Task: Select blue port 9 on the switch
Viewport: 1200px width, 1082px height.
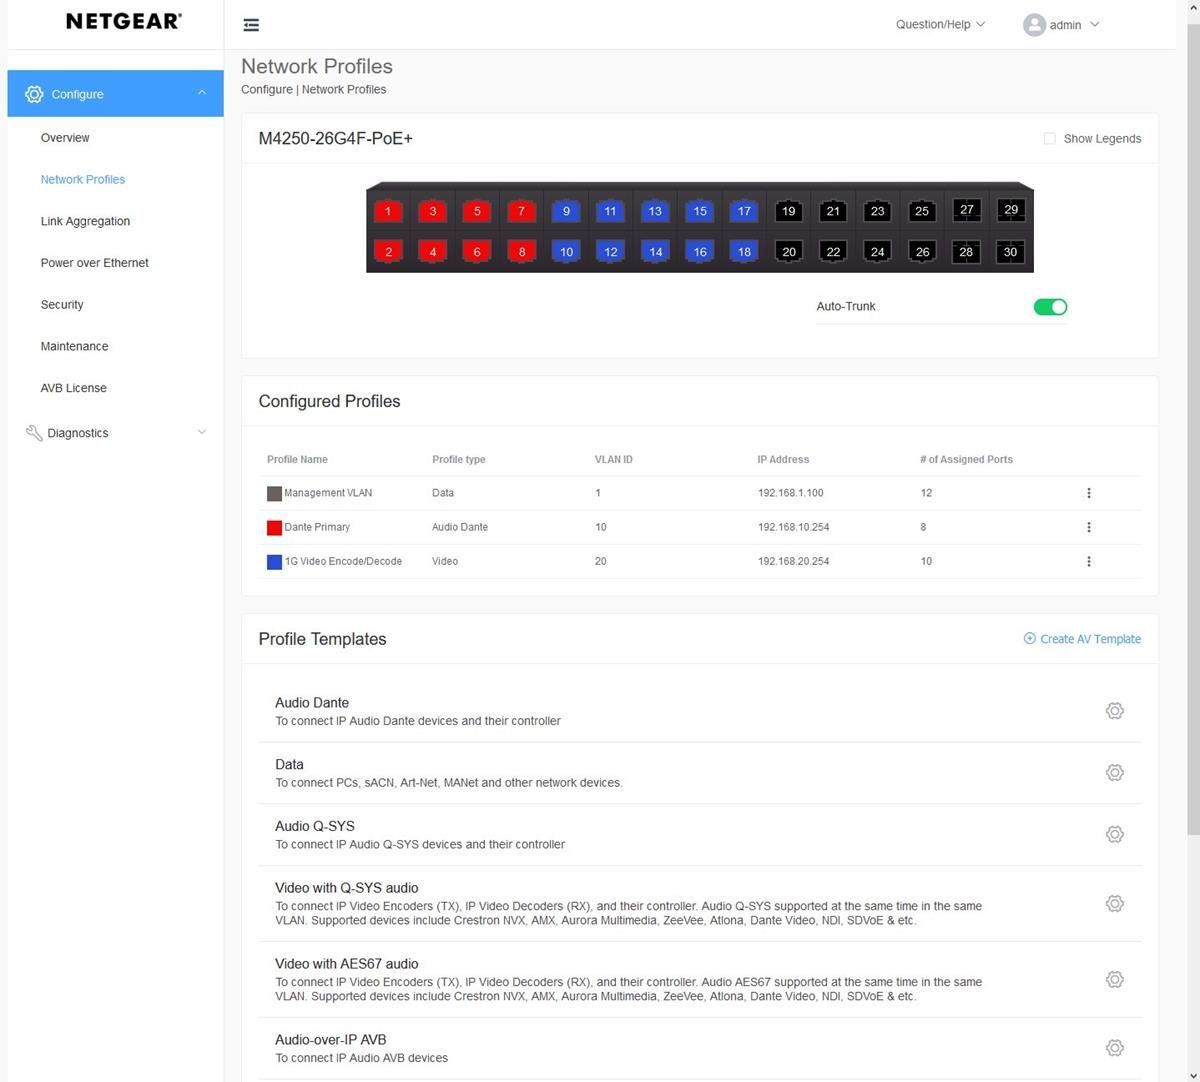Action: (x=566, y=211)
